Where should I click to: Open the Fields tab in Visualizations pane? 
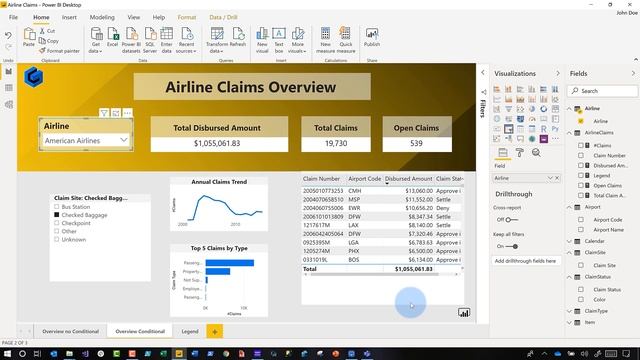[x=503, y=153]
